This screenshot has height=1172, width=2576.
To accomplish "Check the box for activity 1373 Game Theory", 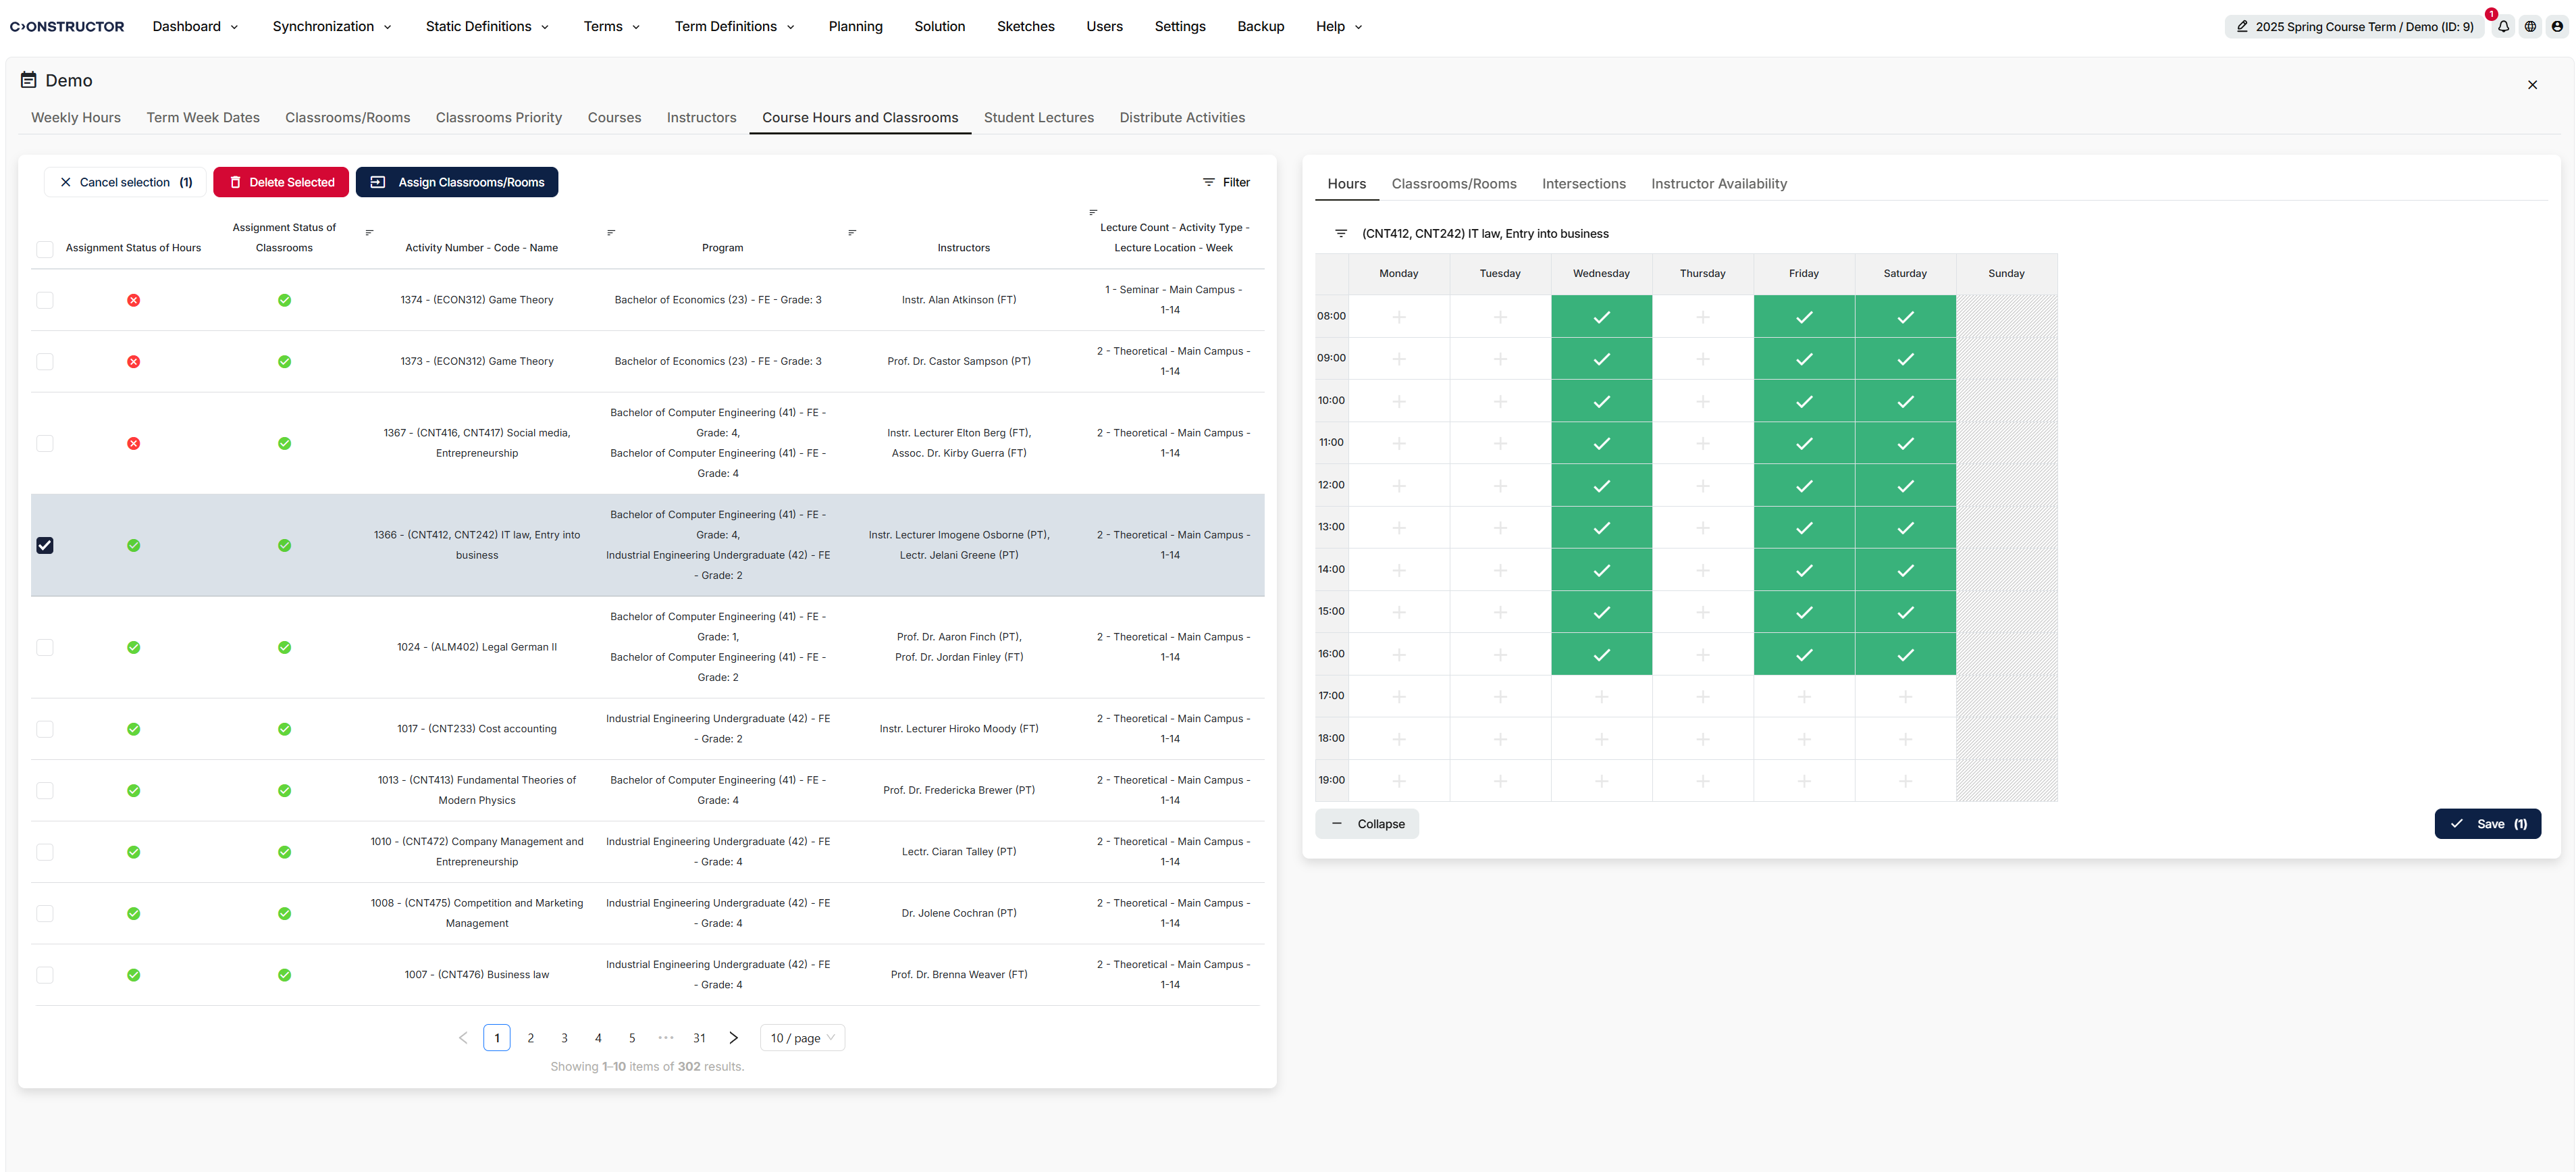I will click(45, 362).
